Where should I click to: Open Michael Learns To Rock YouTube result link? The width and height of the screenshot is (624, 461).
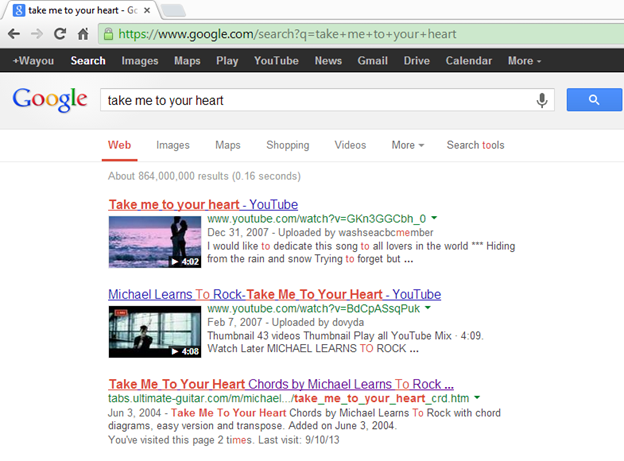(275, 295)
